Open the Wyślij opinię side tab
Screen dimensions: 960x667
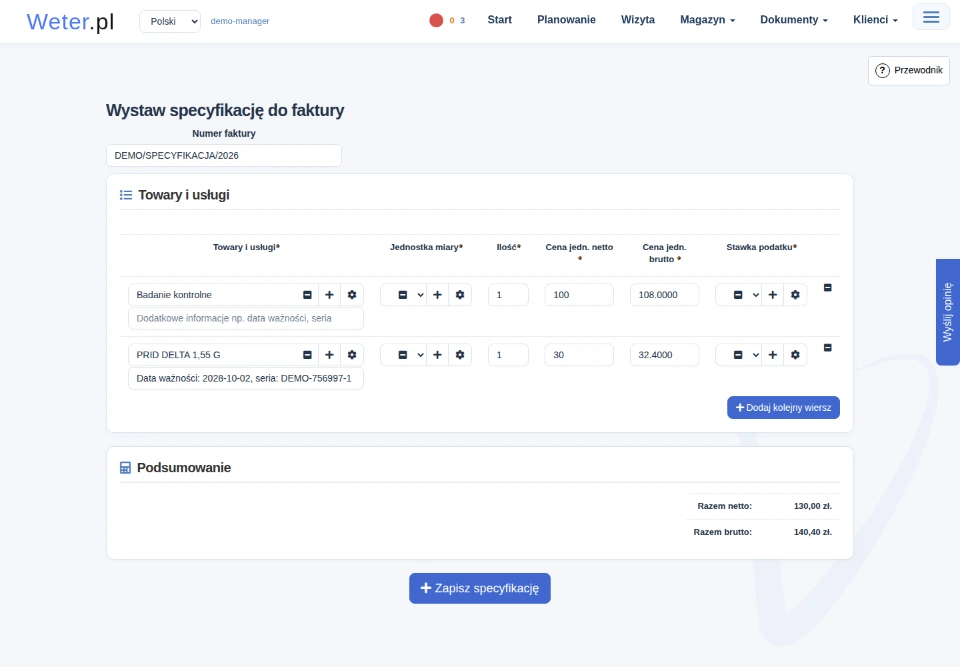[x=948, y=312]
